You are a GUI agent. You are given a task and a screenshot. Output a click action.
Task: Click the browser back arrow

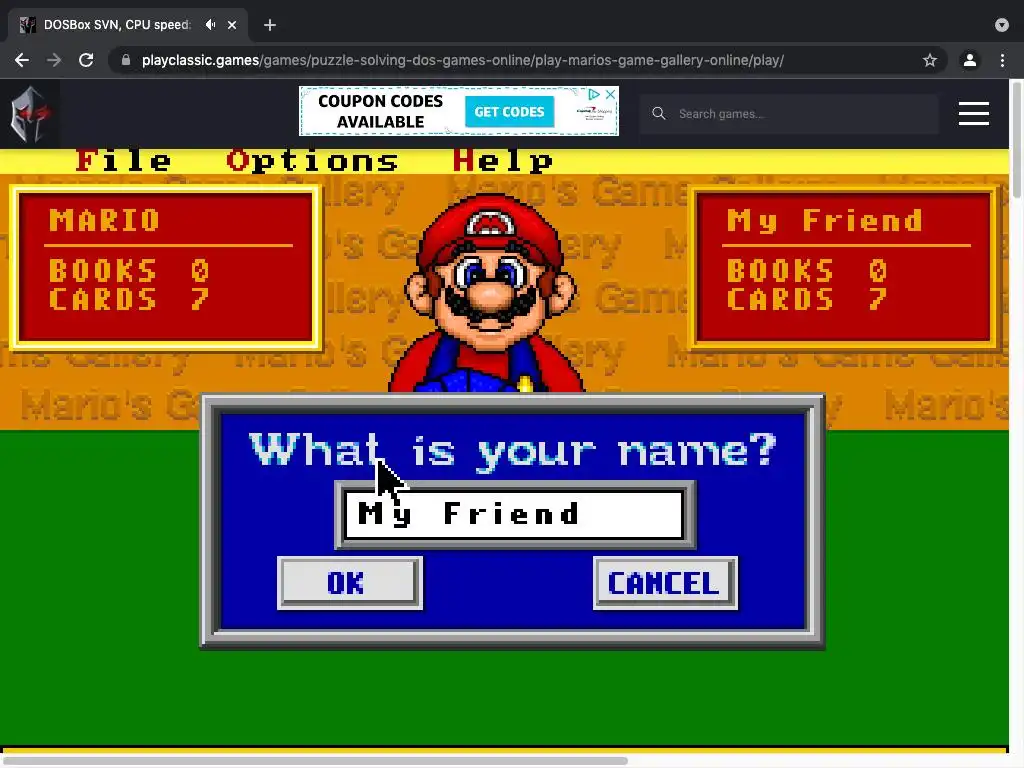coord(22,60)
